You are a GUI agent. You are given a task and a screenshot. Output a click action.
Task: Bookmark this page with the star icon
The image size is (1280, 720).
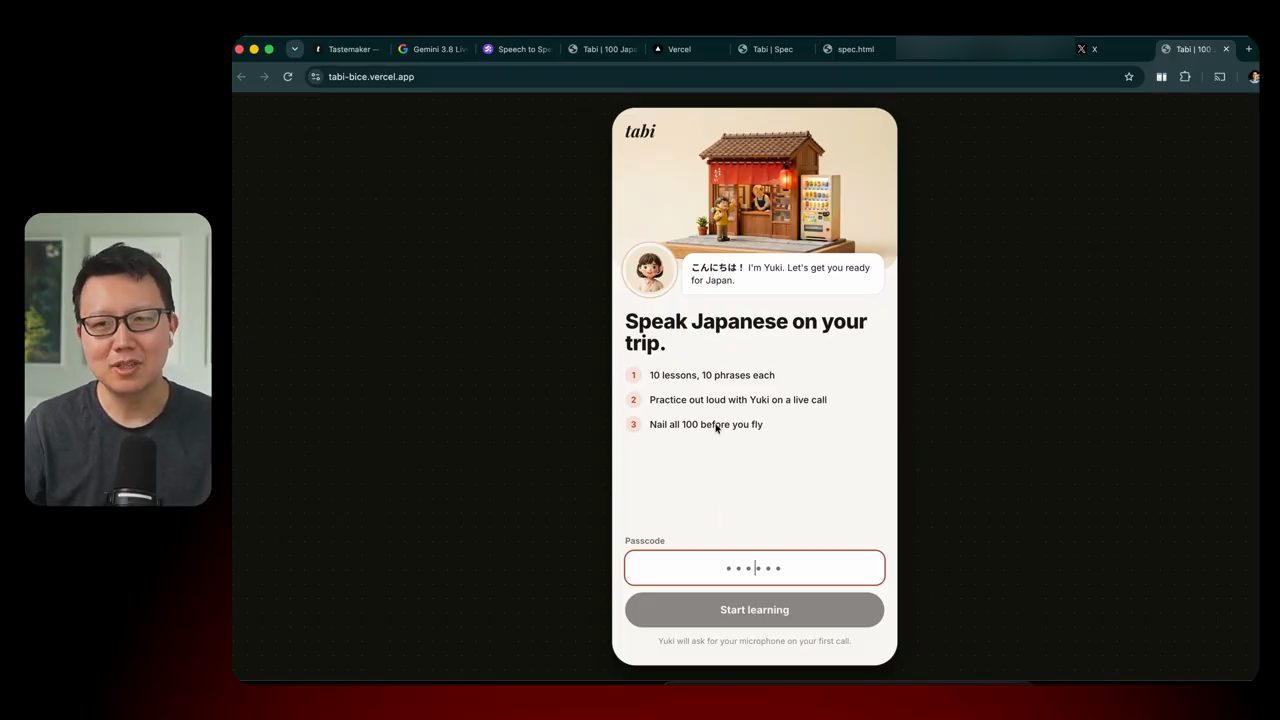(x=1129, y=77)
